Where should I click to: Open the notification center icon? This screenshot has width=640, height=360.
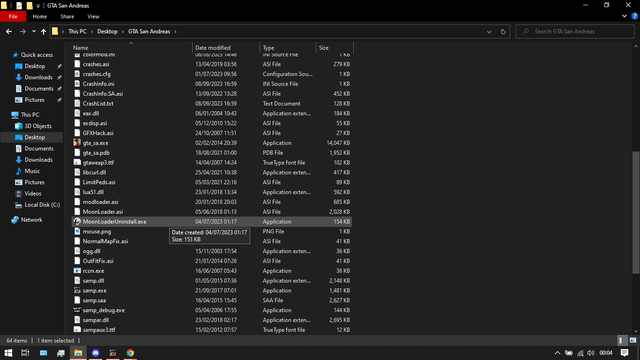pos(624,353)
